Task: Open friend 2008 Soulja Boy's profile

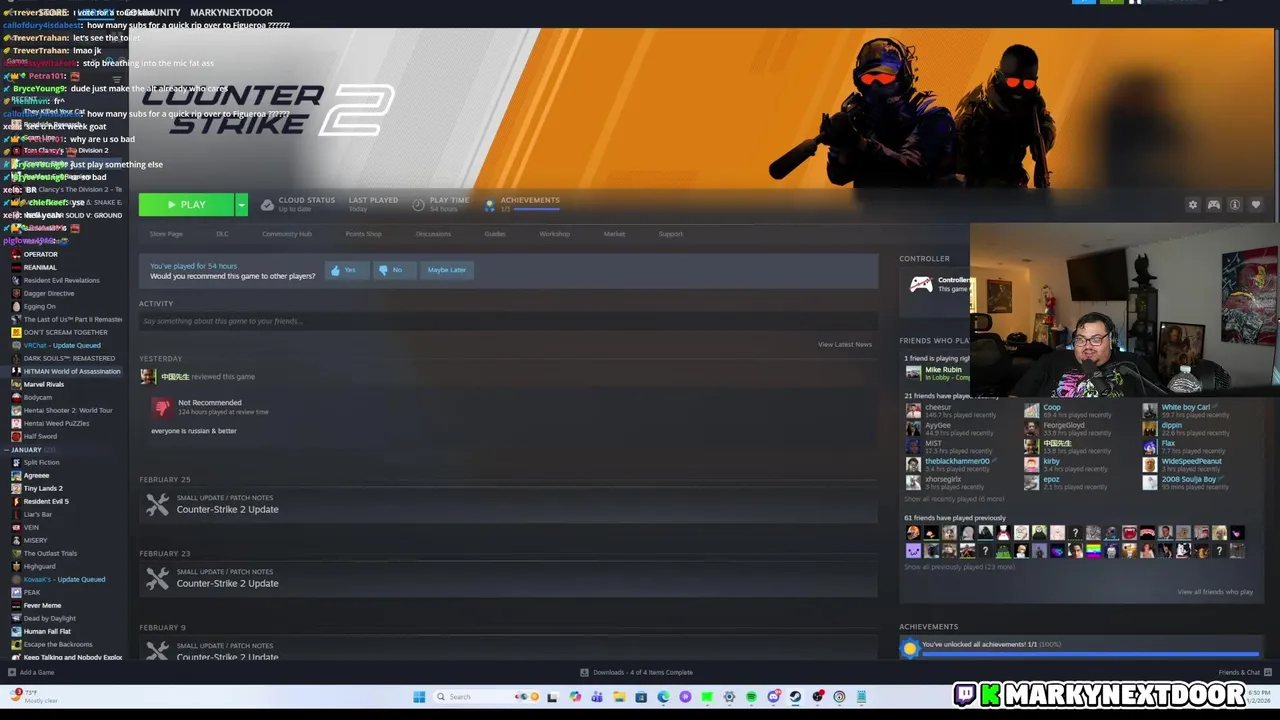Action: click(1189, 479)
